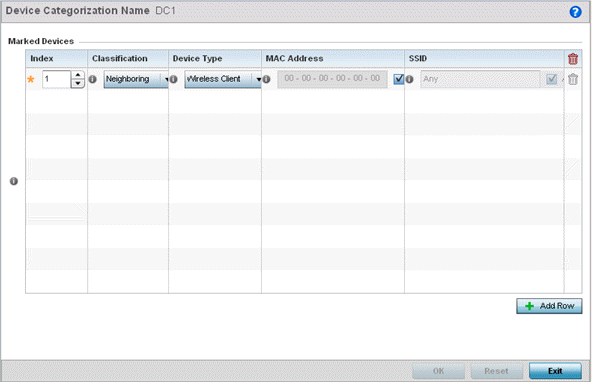This screenshot has width=592, height=382.
Task: Click info icon beside Device Type dropdown
Action: [x=173, y=79]
